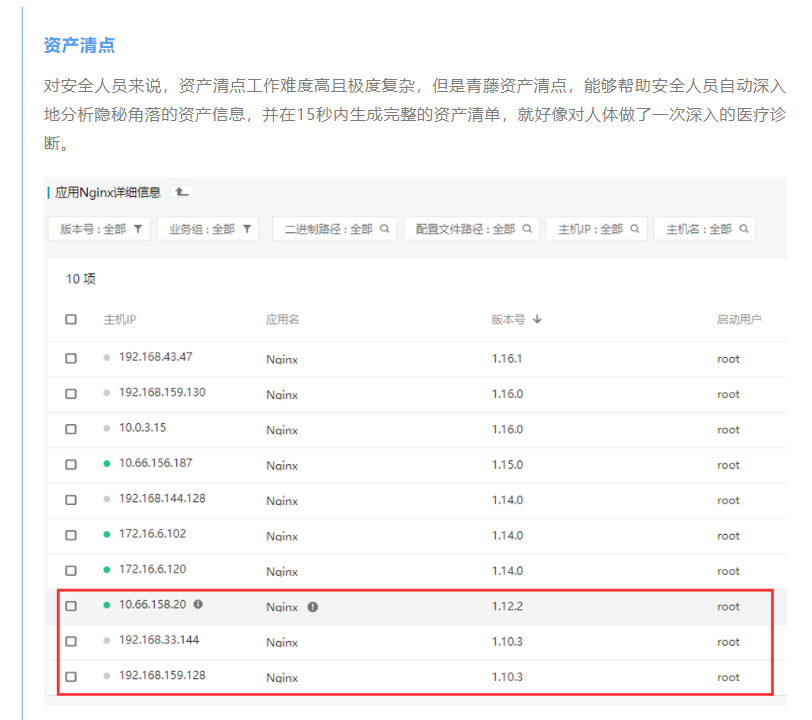Select IP 10.66.156.187

click(156, 463)
